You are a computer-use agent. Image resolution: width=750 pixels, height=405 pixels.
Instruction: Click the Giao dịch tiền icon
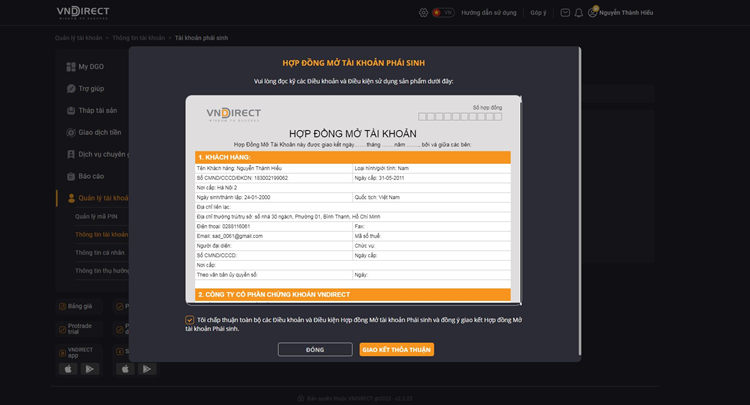pos(71,132)
